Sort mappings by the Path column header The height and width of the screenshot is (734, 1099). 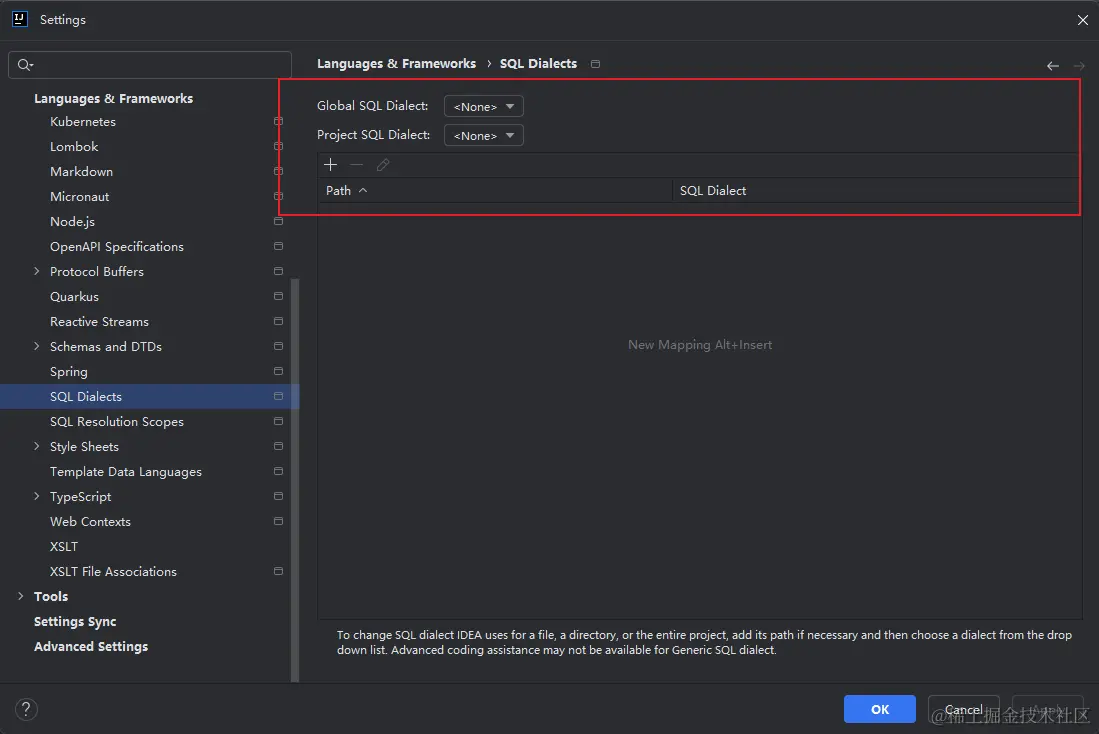340,190
